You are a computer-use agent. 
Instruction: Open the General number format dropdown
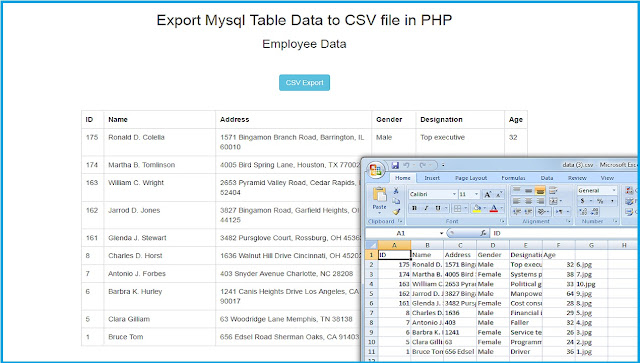point(613,190)
